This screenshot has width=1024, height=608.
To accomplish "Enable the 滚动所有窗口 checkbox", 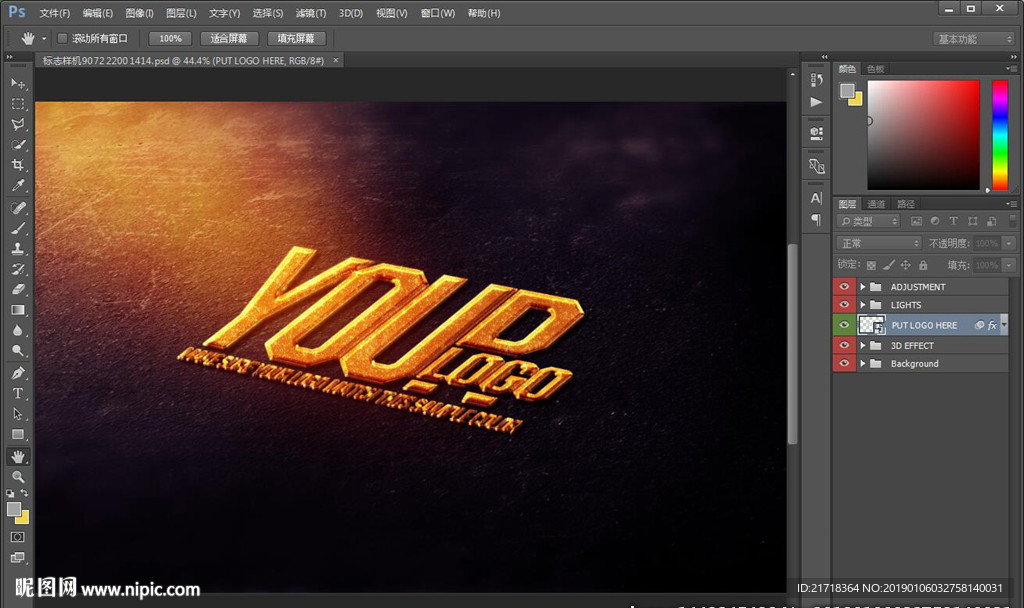I will (62, 39).
